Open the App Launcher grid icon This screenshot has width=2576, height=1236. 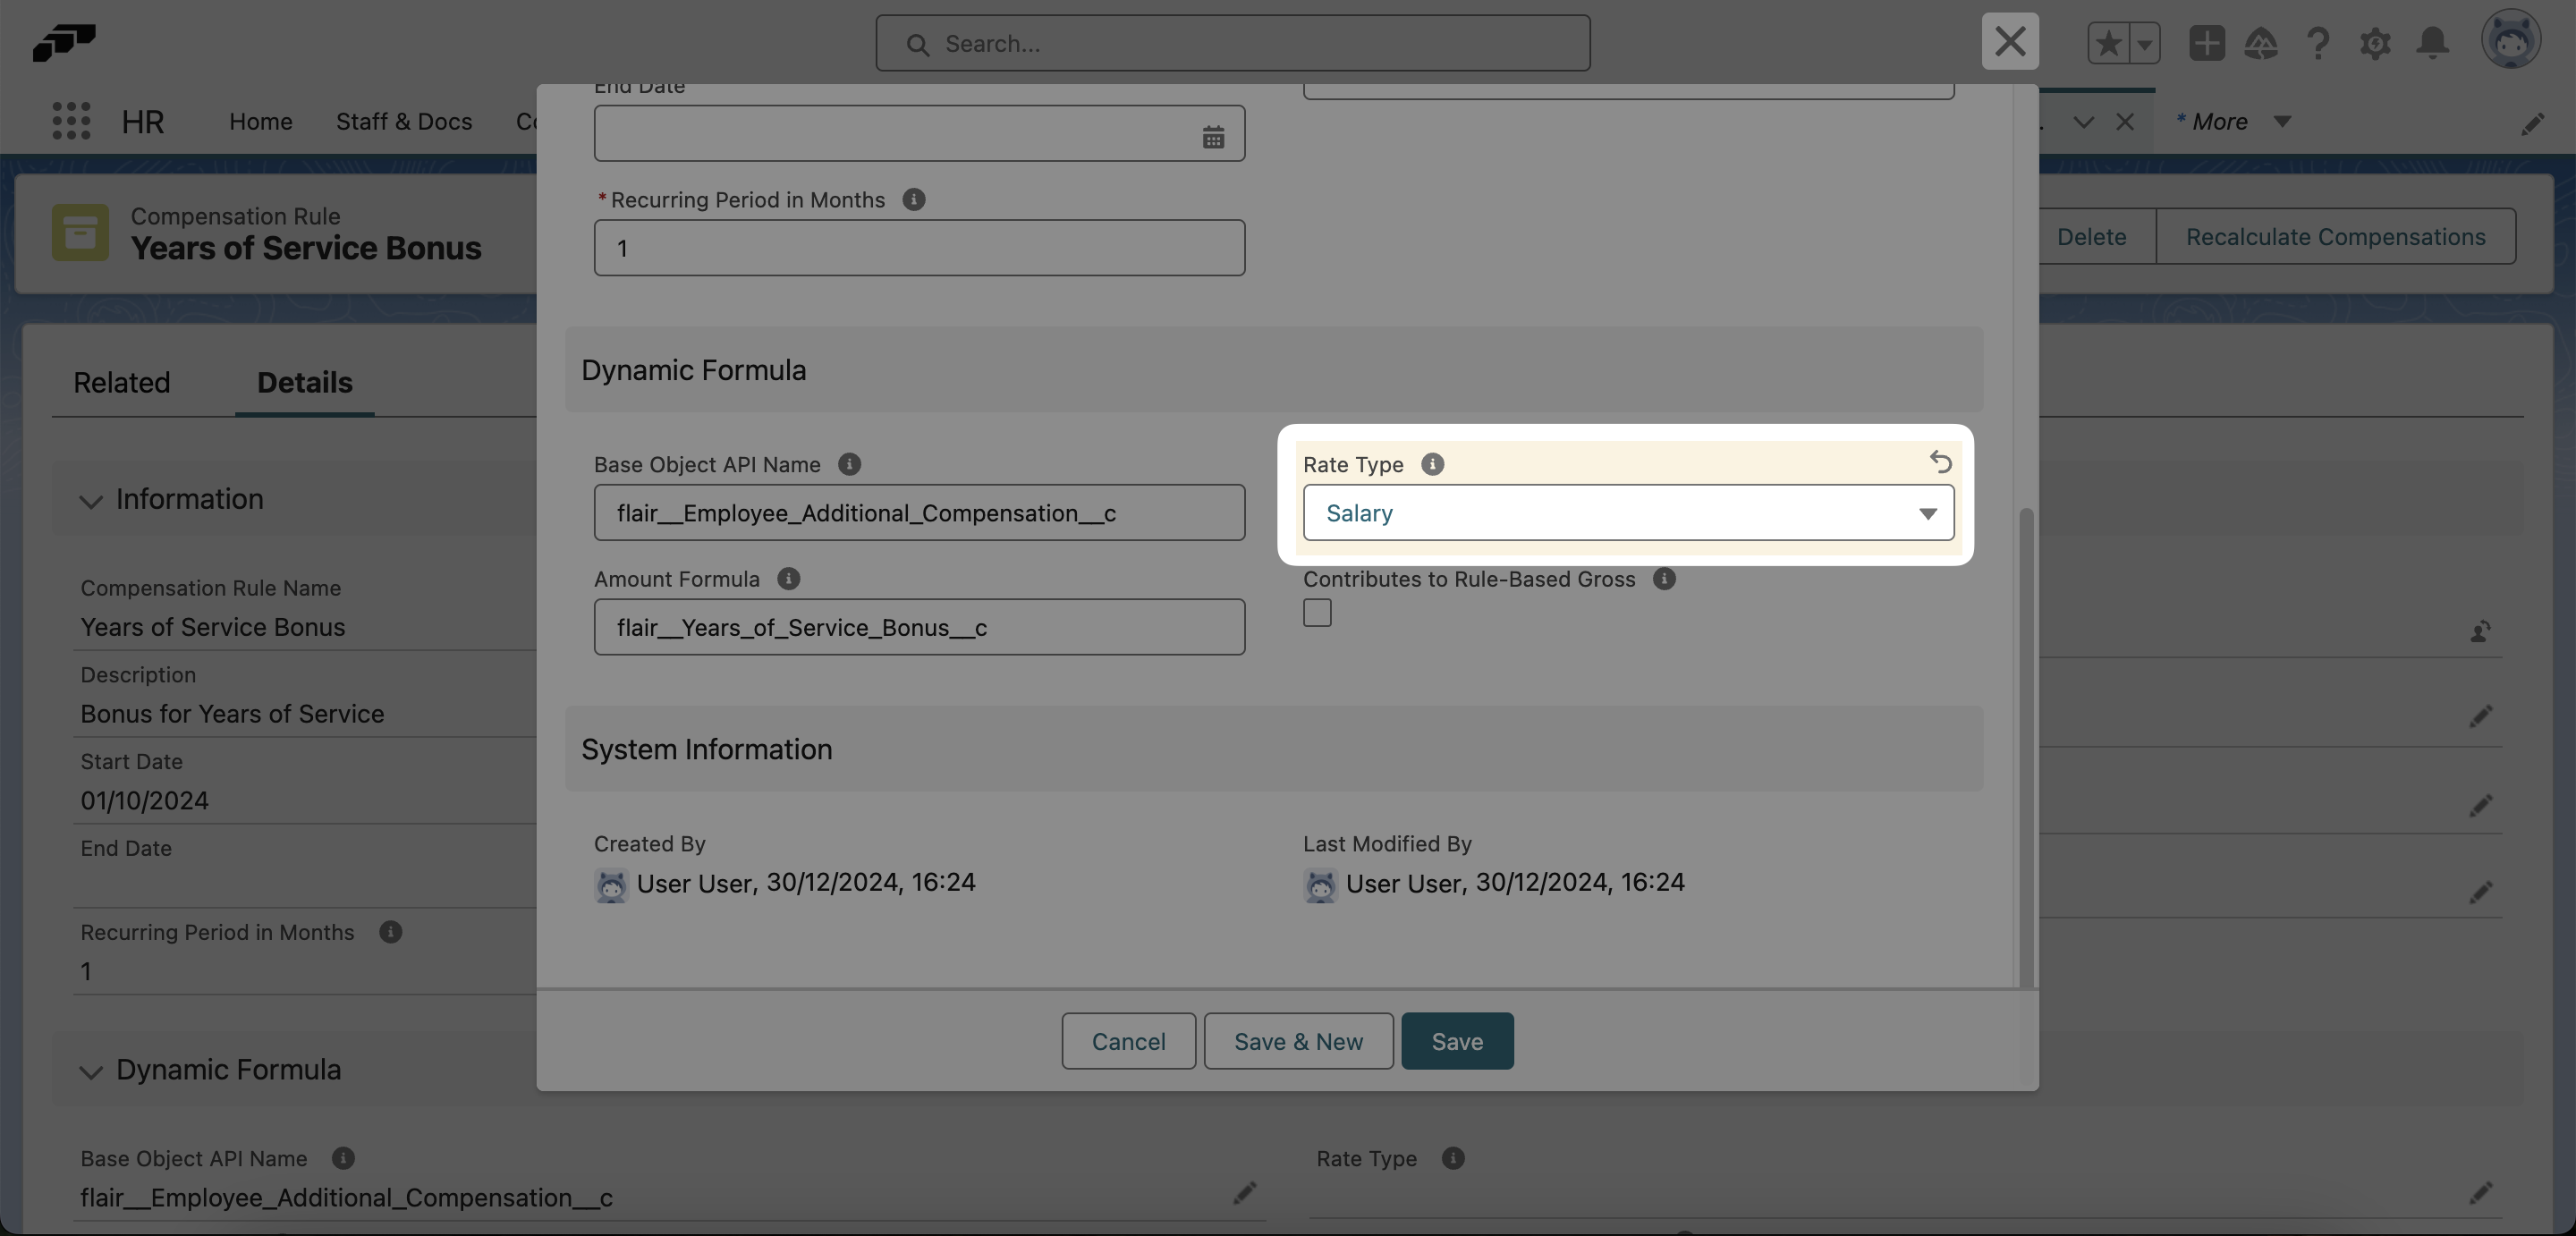click(71, 121)
